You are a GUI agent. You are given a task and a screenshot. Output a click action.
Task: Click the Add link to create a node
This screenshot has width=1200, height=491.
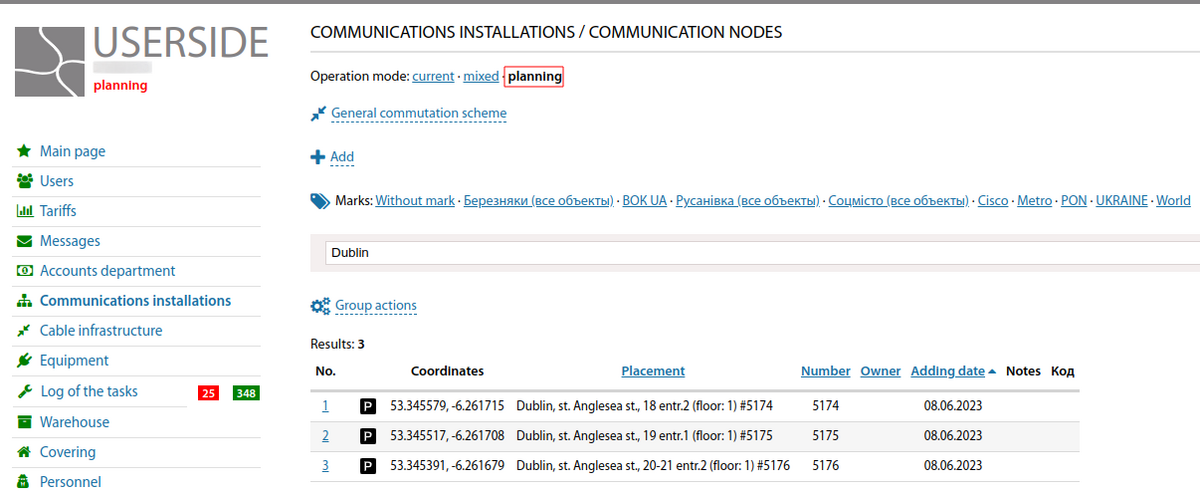coord(342,157)
